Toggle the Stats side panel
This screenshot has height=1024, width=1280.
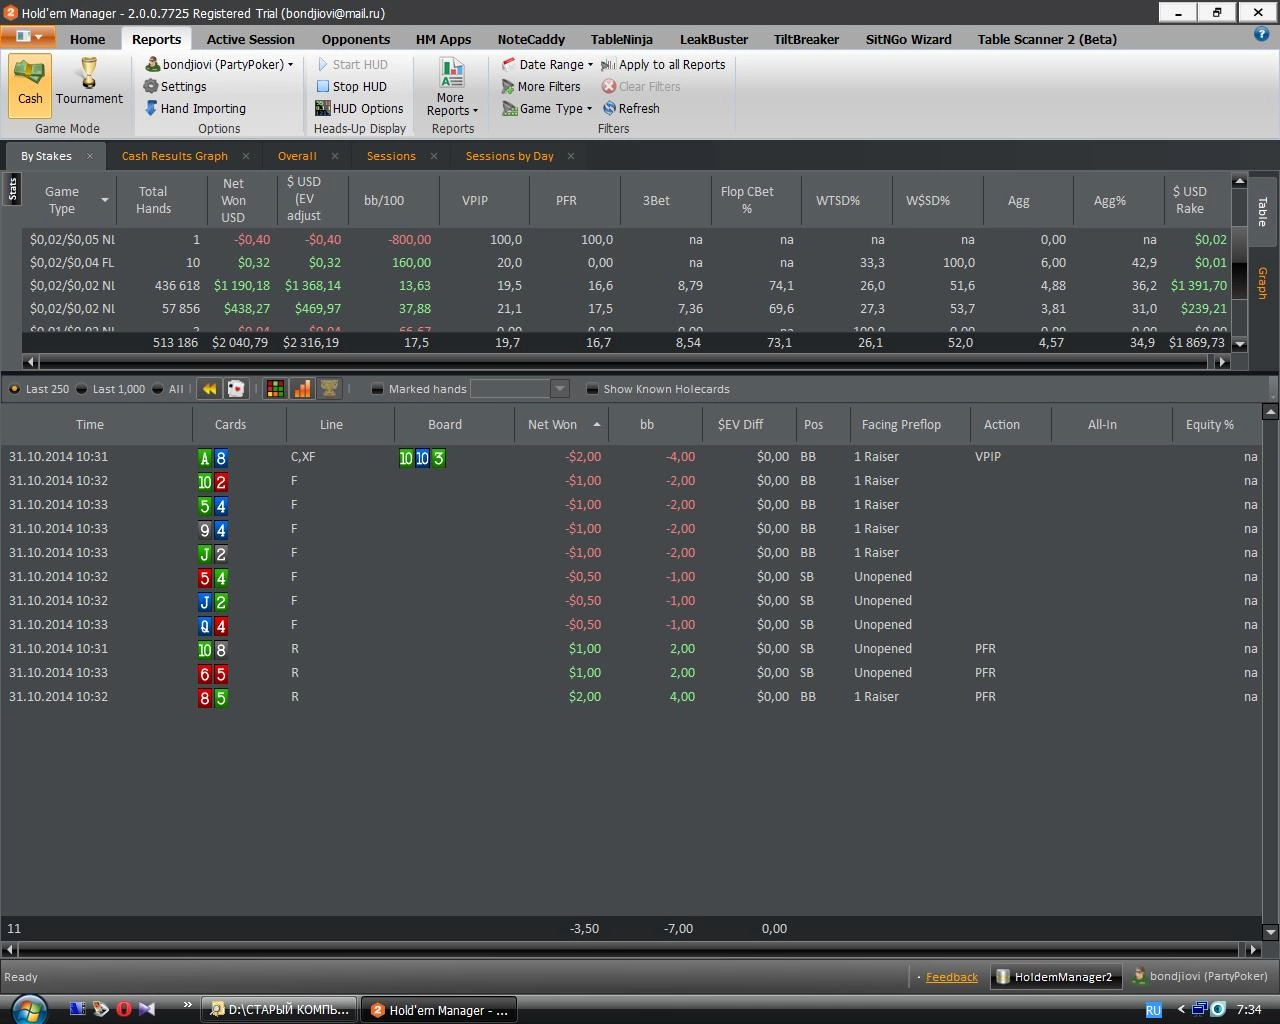[12, 188]
